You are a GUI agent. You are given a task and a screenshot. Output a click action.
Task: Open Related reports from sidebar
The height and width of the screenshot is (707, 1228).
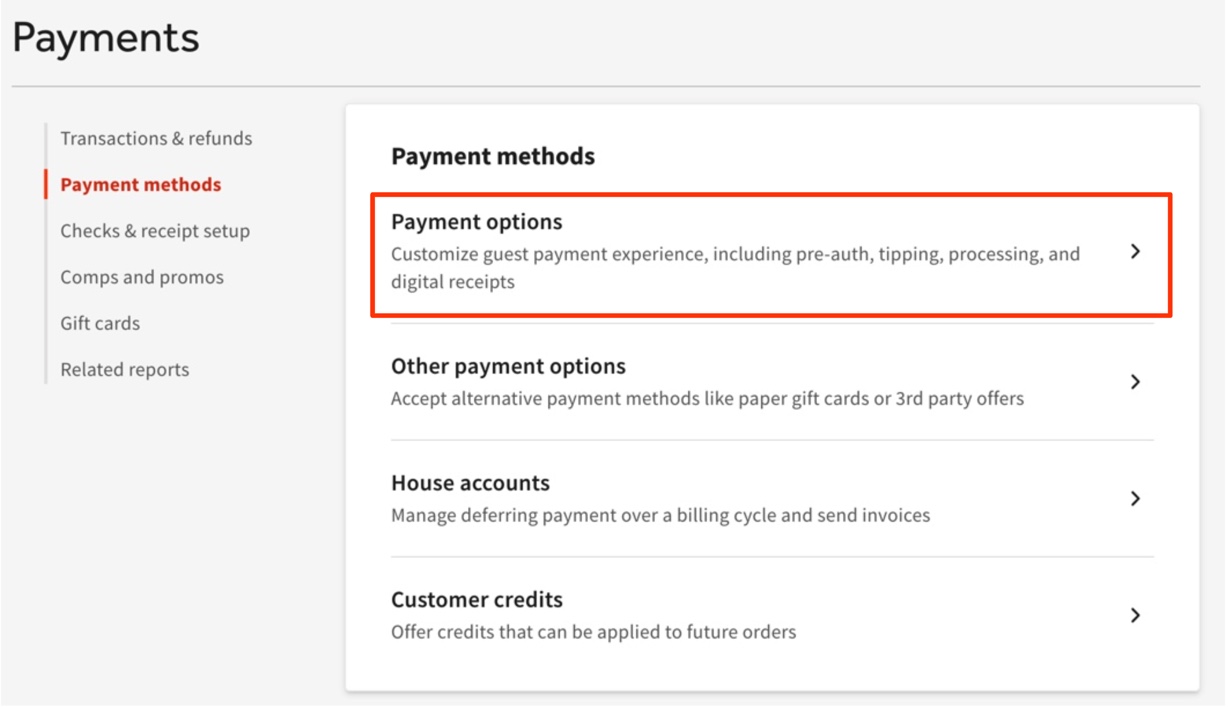tap(125, 370)
